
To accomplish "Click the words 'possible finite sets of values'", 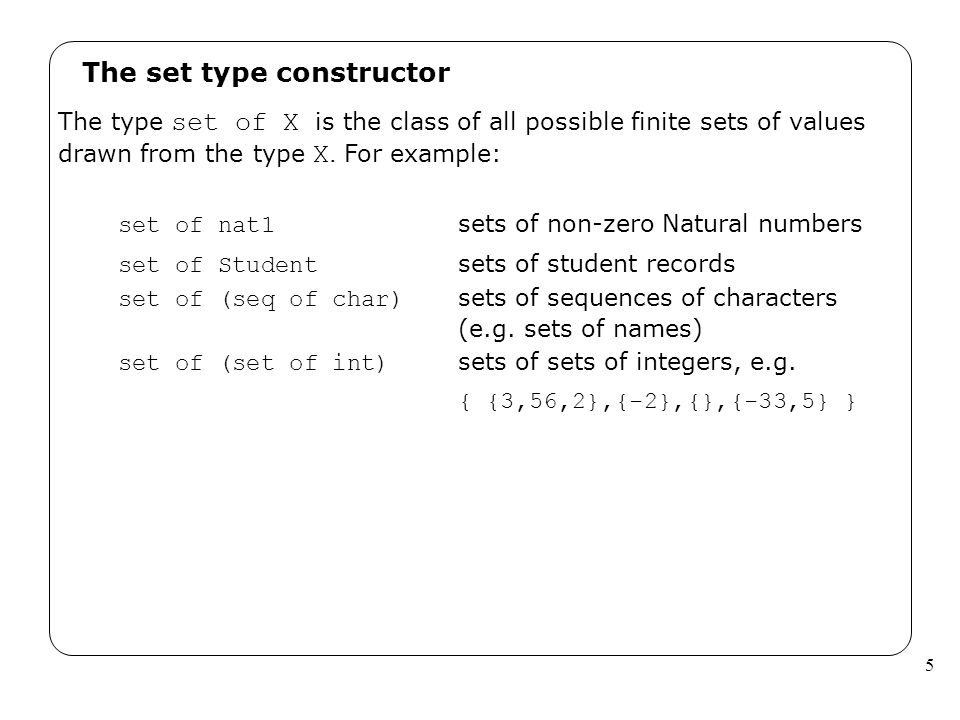I will click(x=695, y=122).
